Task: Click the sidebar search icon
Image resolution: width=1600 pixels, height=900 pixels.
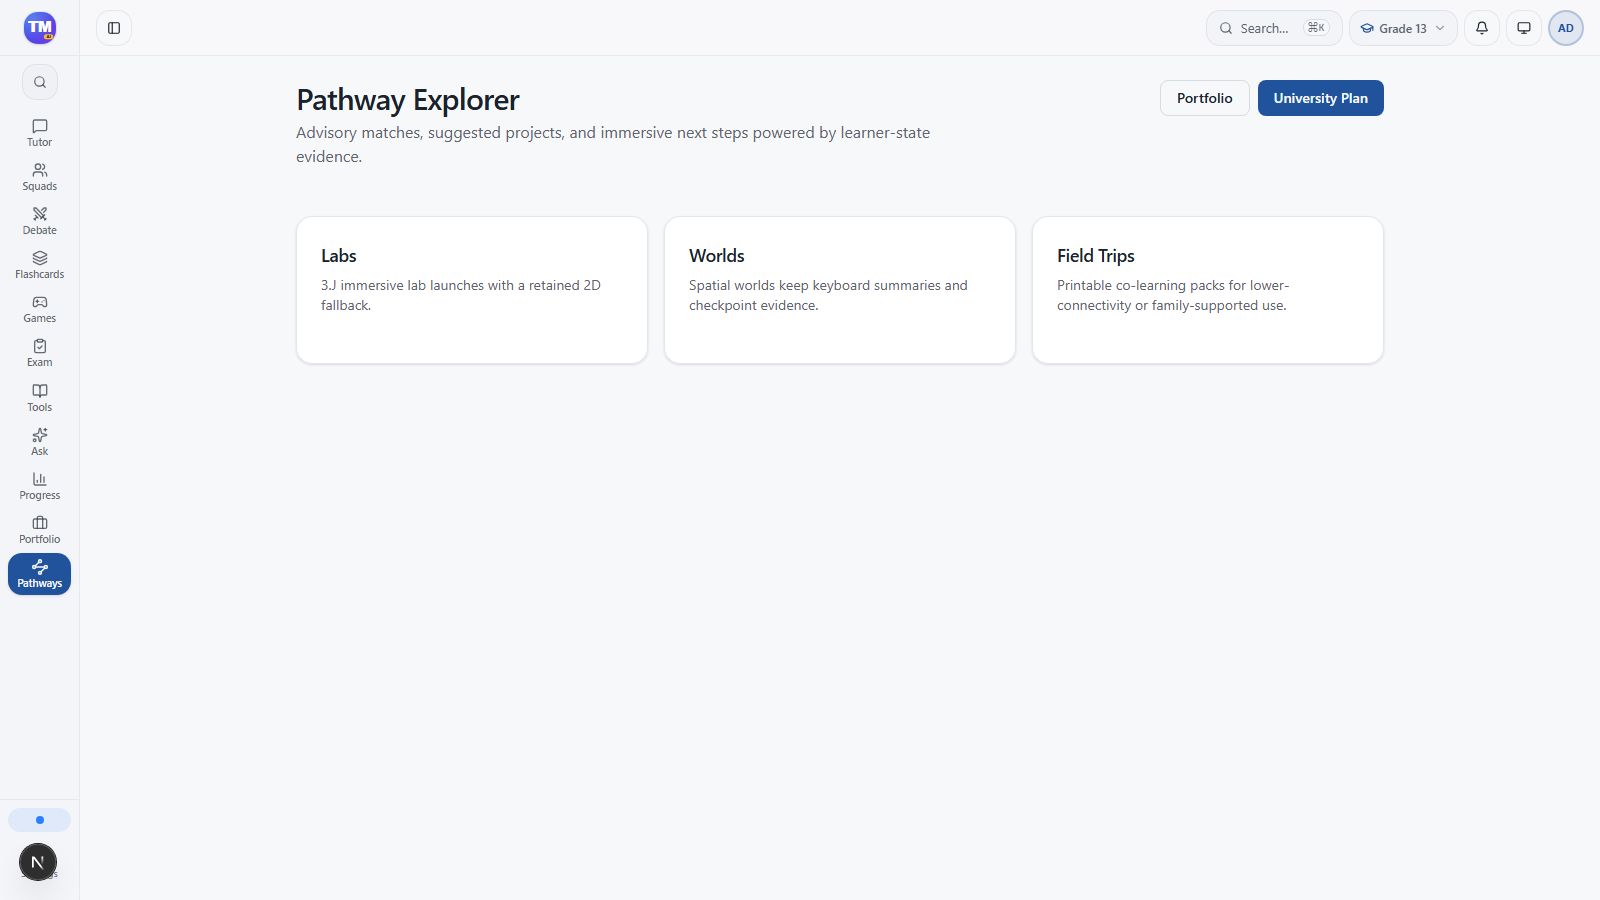Action: [40, 82]
